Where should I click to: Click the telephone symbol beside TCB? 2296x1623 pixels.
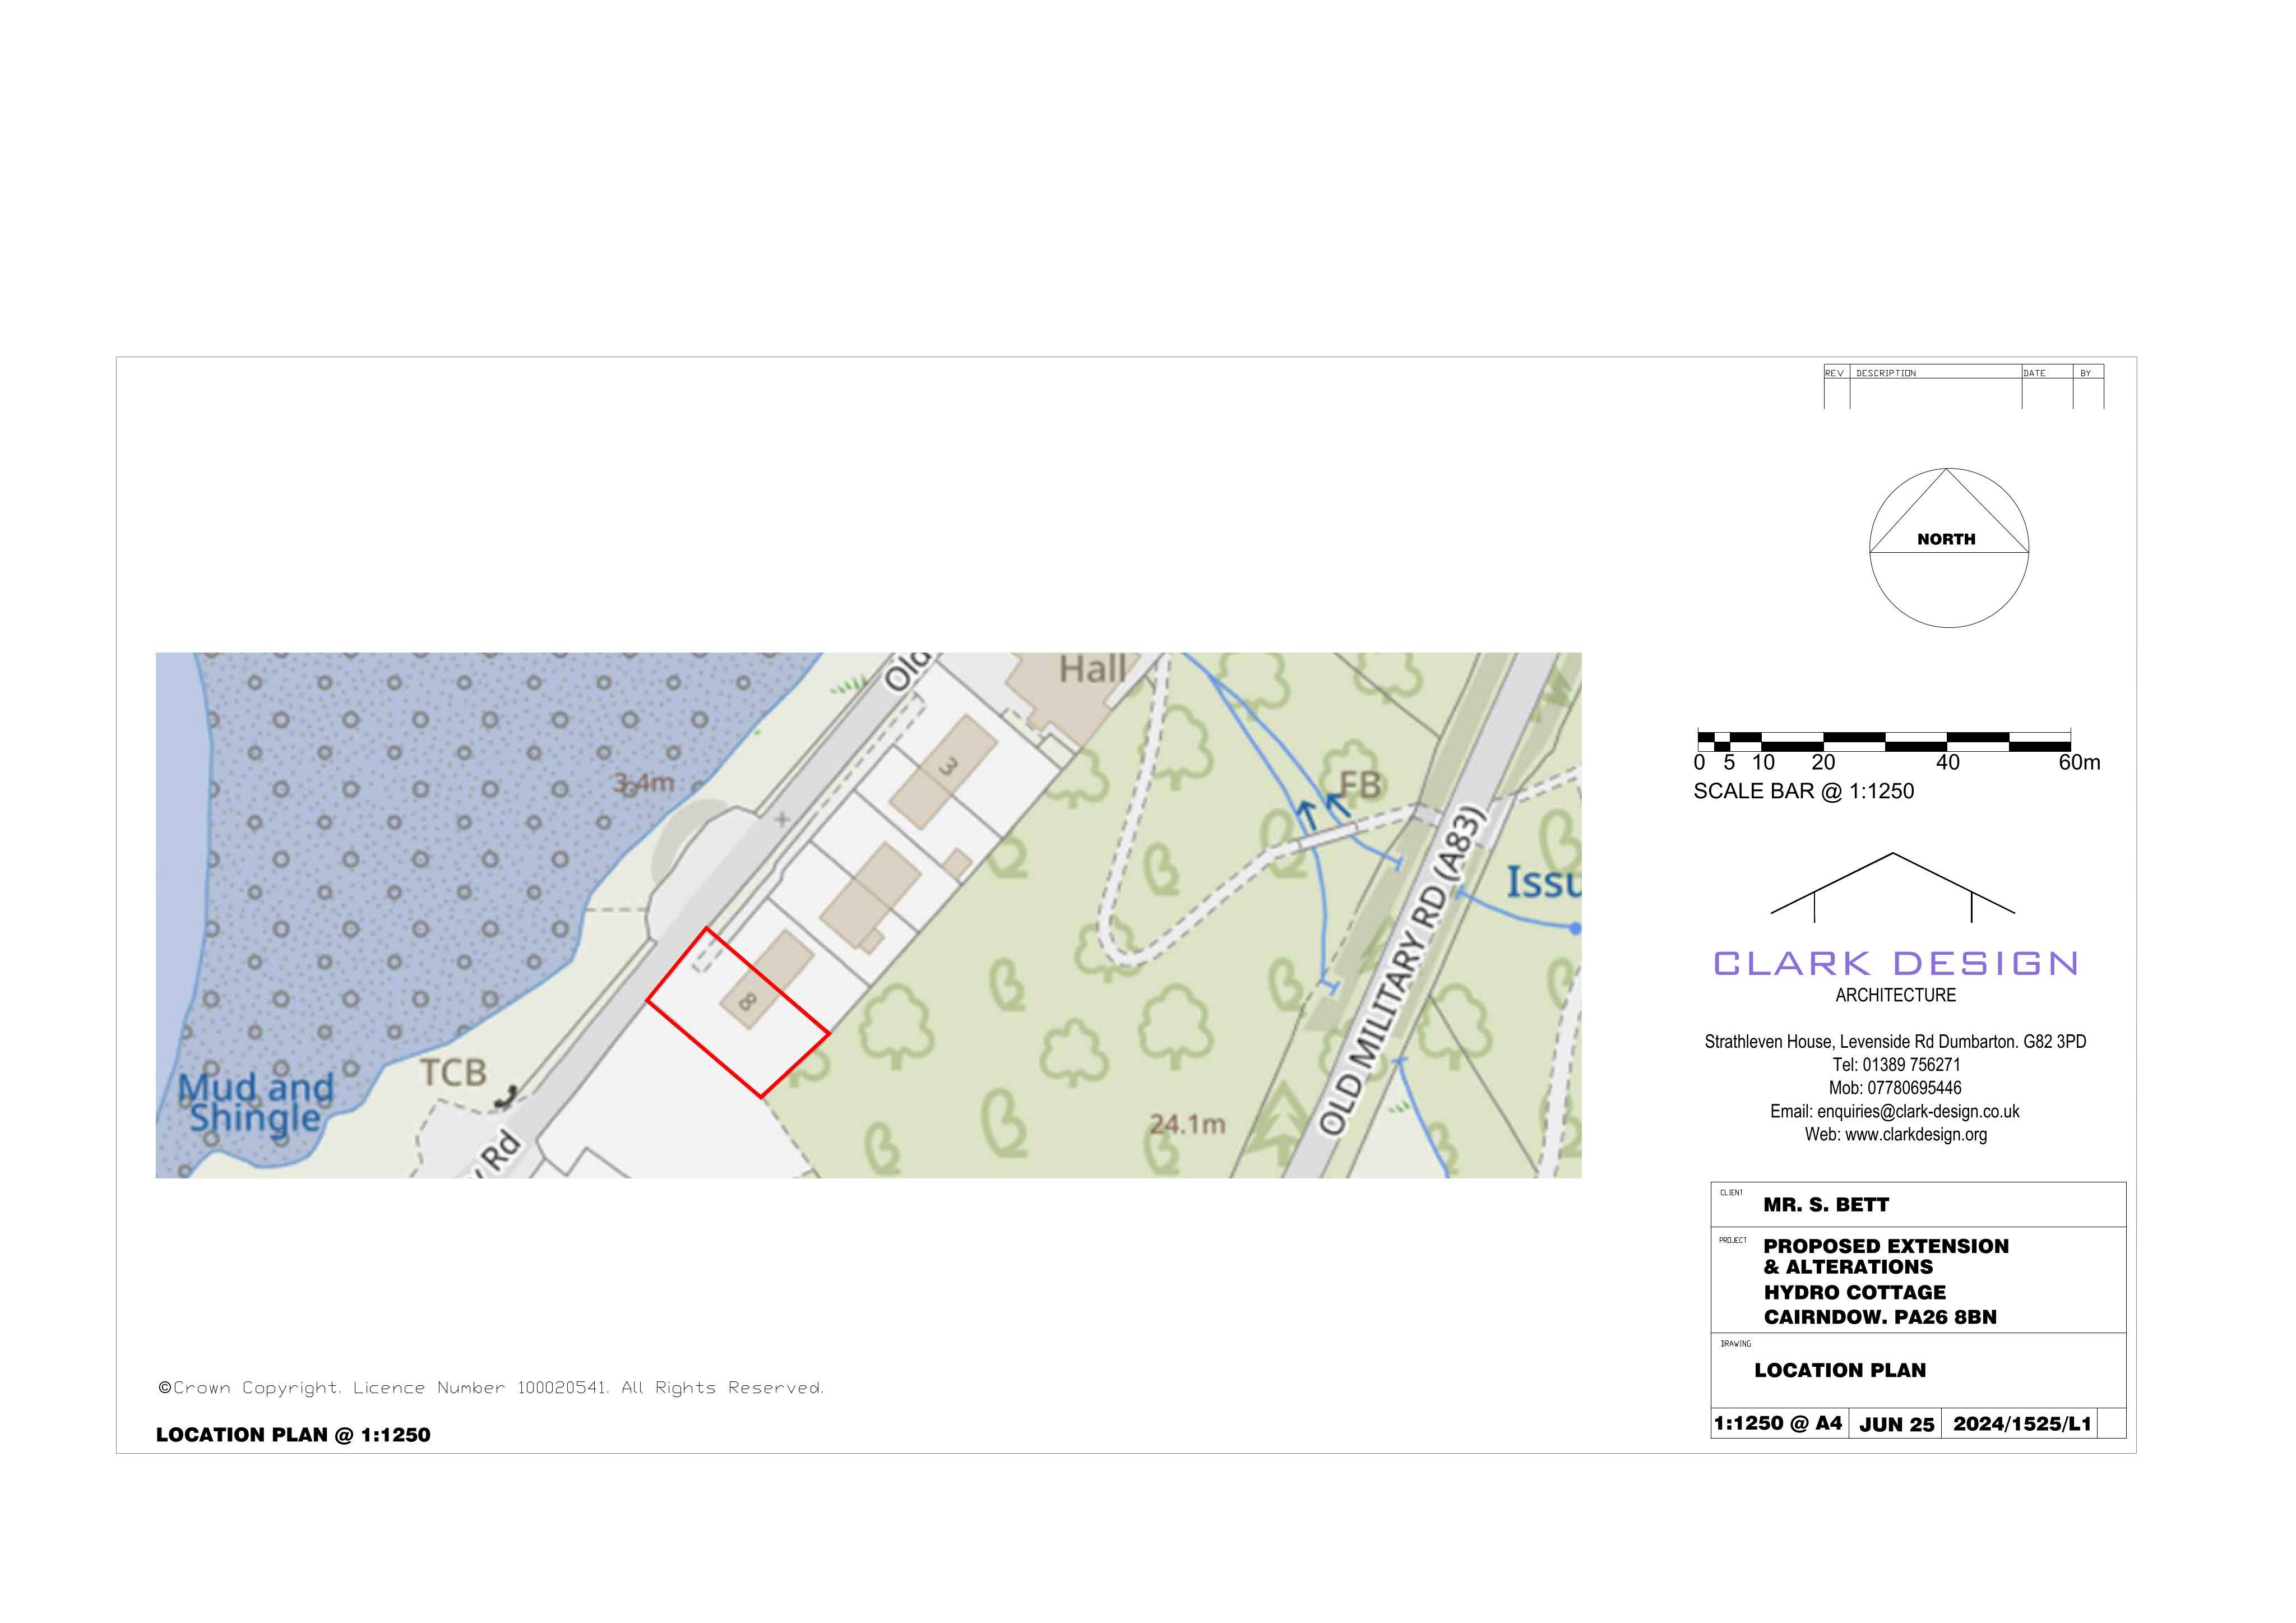(507, 1097)
